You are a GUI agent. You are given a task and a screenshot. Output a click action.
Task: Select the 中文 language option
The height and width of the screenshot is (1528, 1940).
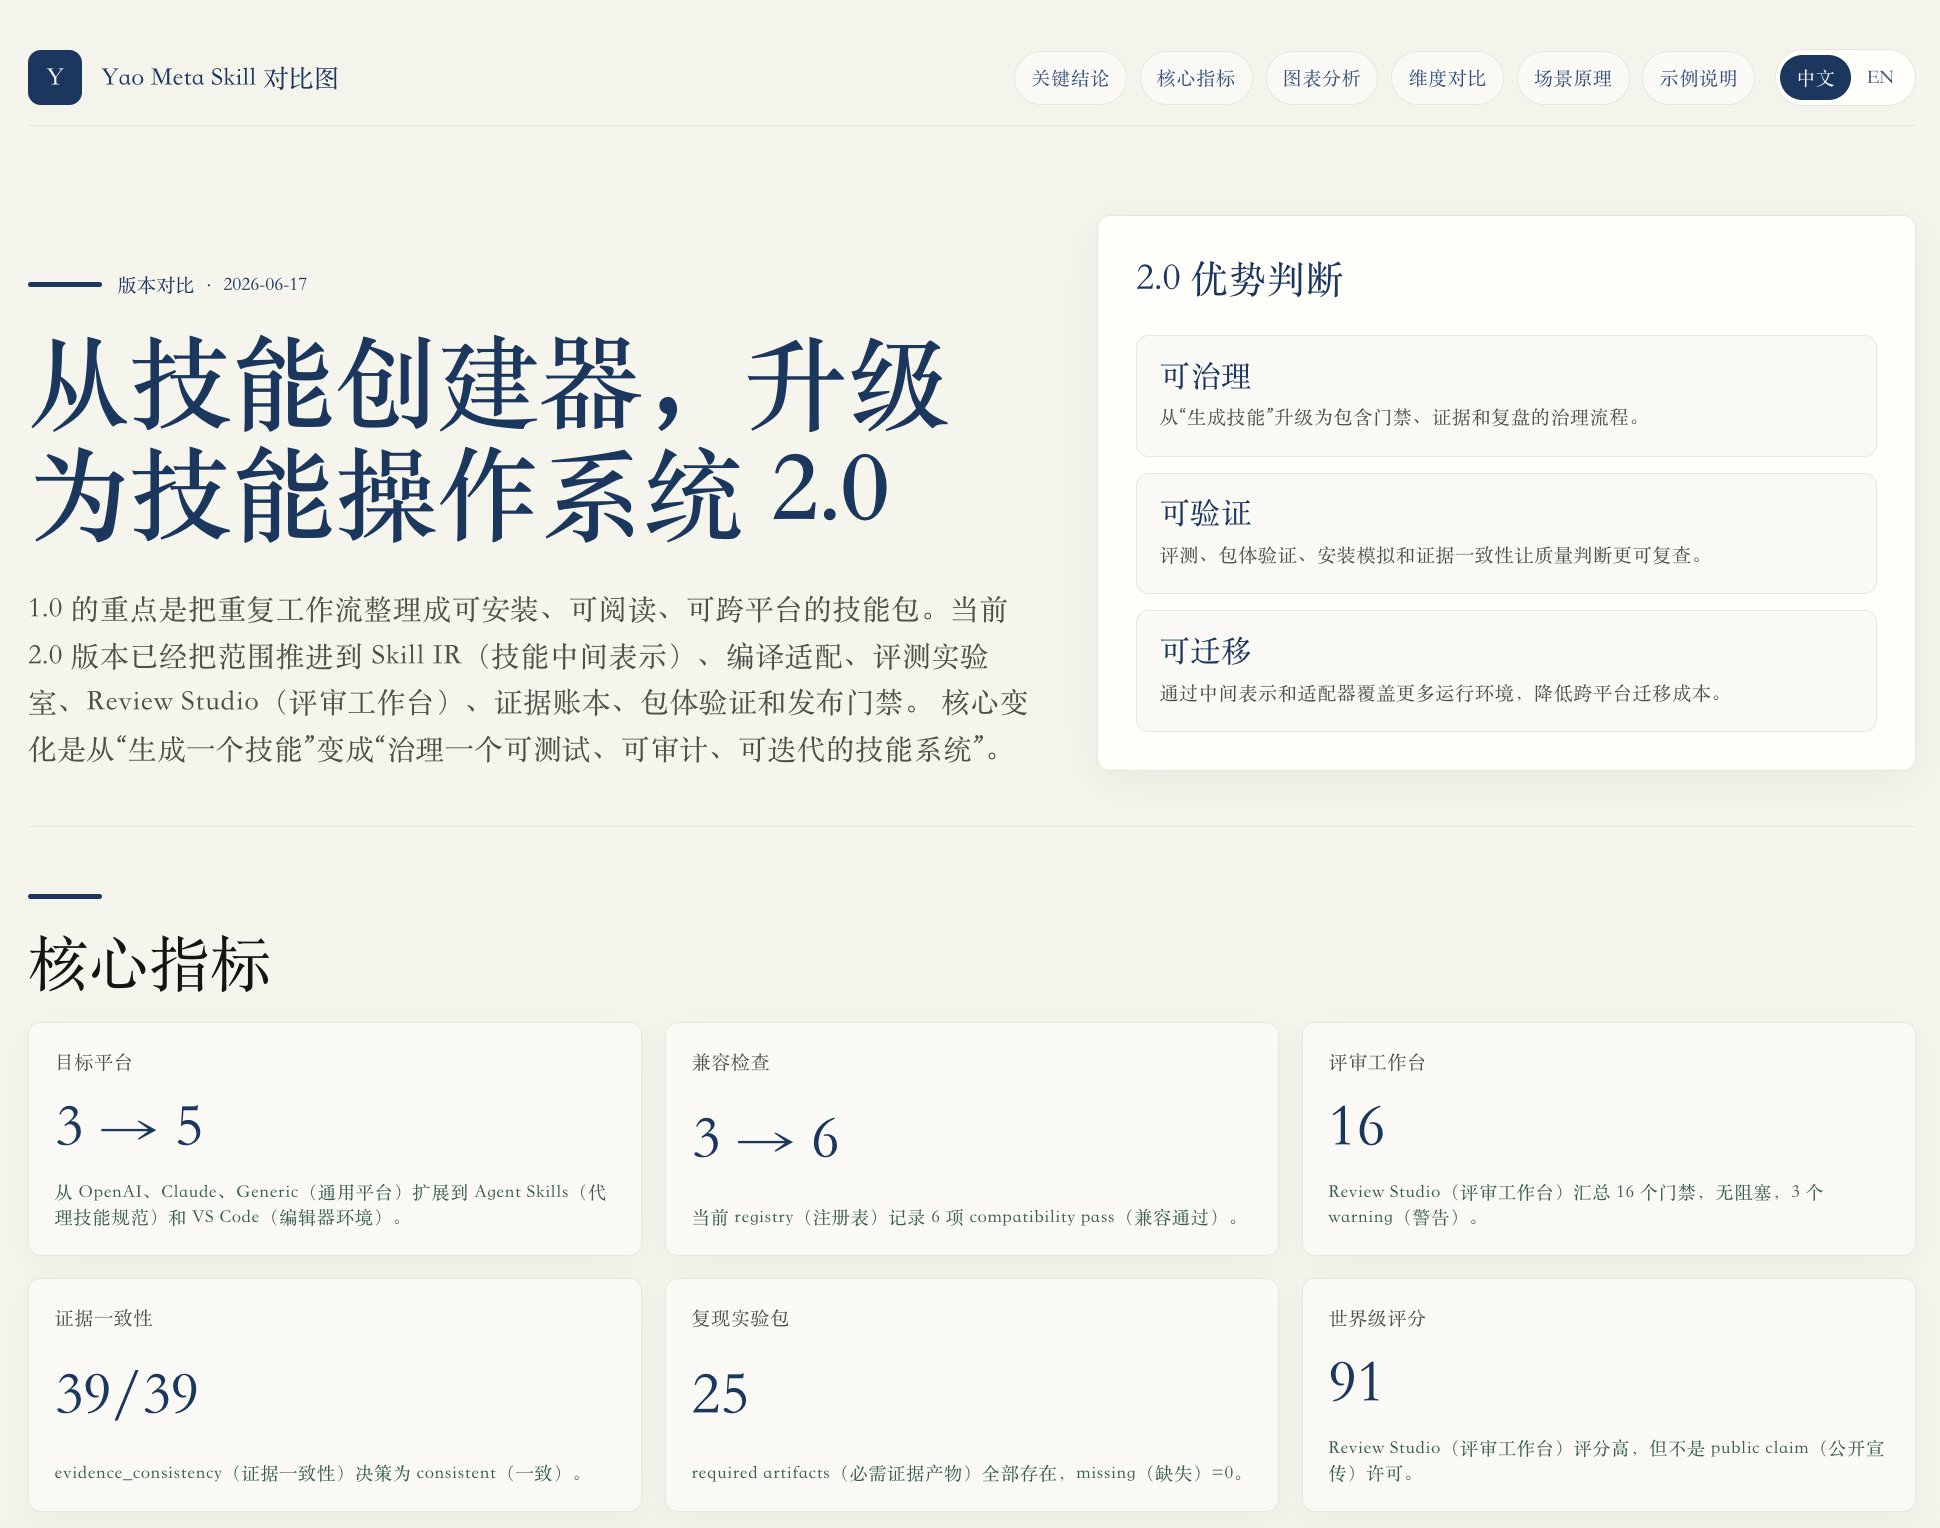(1815, 78)
